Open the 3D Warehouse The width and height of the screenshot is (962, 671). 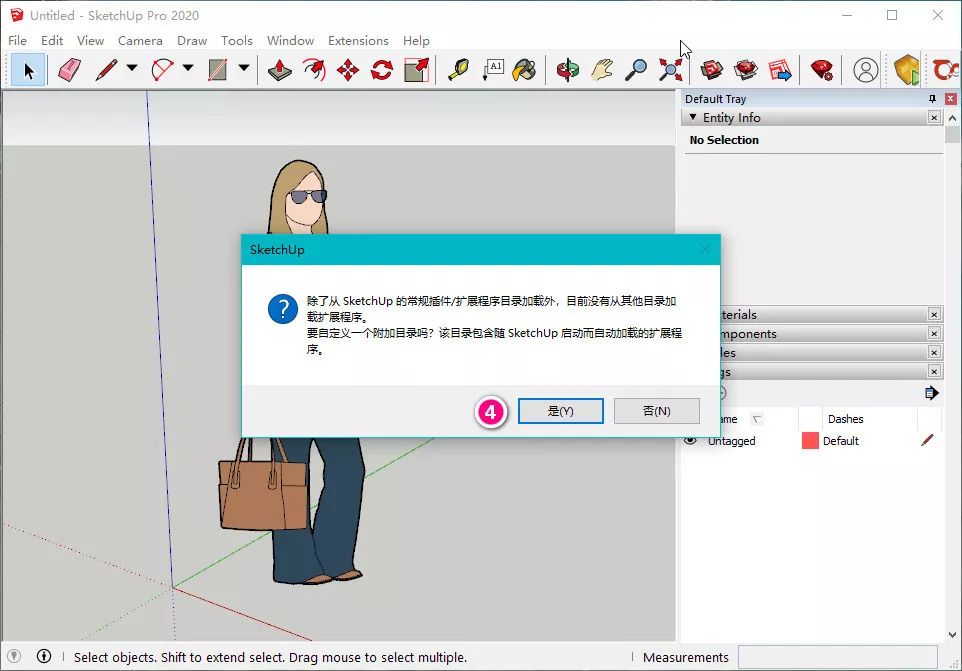coord(712,70)
